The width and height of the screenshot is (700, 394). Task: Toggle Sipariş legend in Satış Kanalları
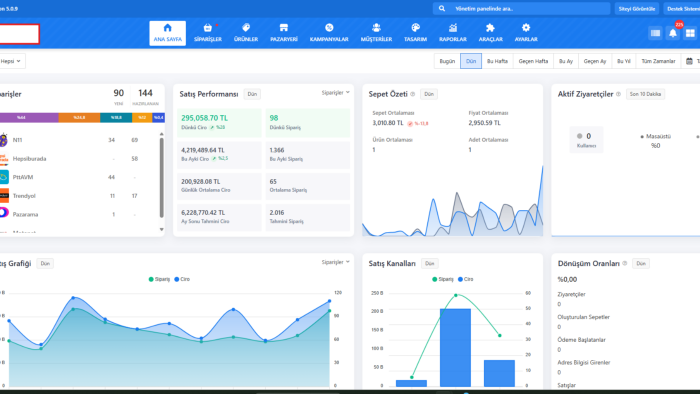click(x=443, y=279)
